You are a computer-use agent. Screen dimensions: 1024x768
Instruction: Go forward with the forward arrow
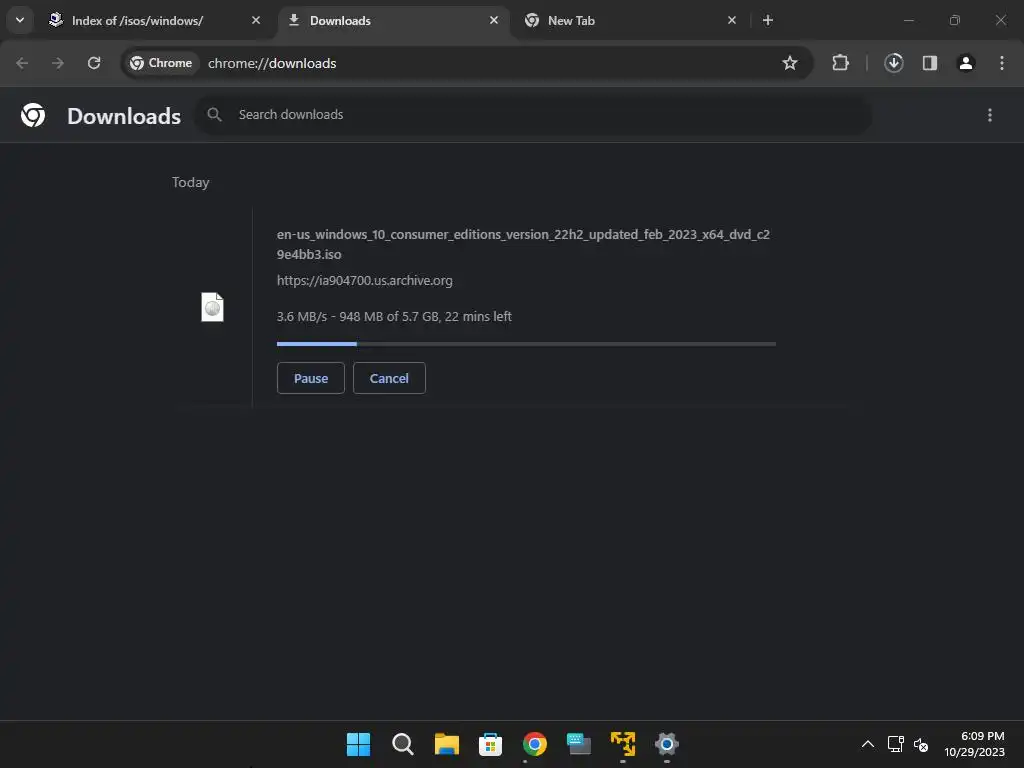pyautogui.click(x=58, y=63)
